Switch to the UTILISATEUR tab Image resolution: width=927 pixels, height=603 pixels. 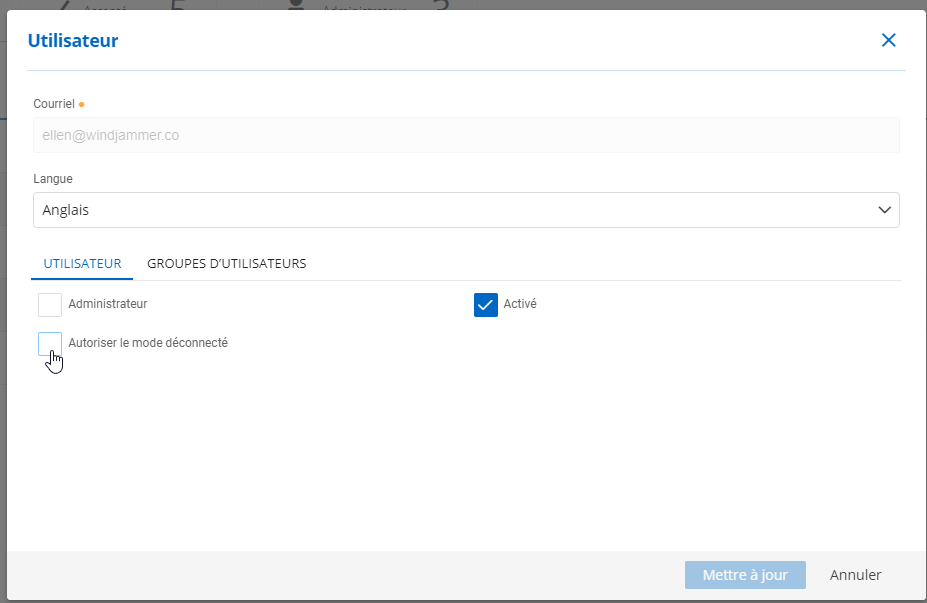tap(82, 264)
